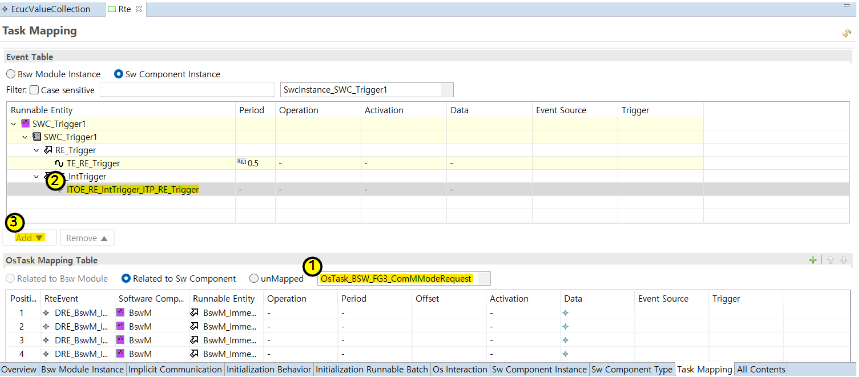Open the Initialization Behavior tab
This screenshot has width=859, height=377.
point(269,369)
